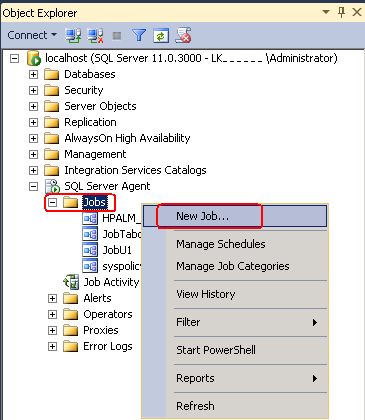Toggle the Object Explorer auto-hide pin

(x=341, y=13)
